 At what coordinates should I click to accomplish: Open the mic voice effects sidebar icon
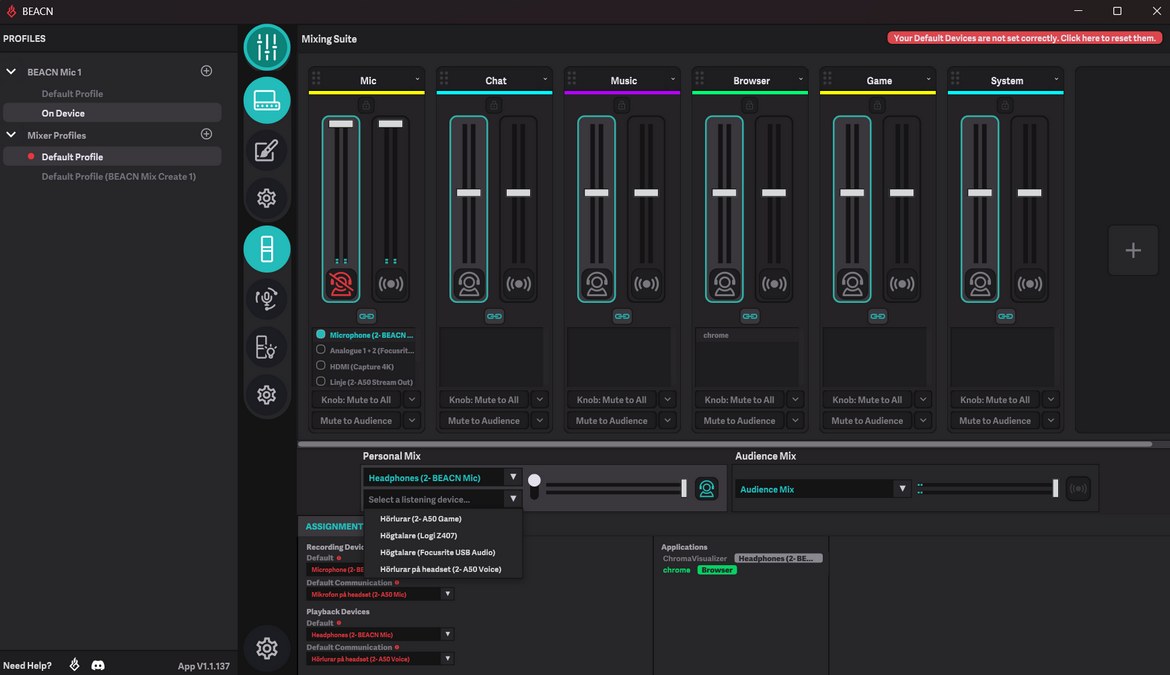[x=266, y=298]
